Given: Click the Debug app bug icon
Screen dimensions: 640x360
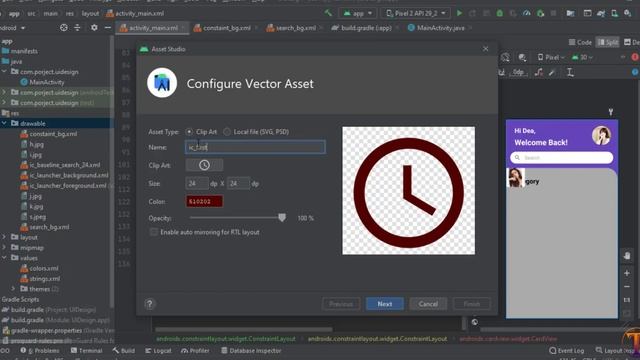Looking at the screenshot, I should (500, 13).
